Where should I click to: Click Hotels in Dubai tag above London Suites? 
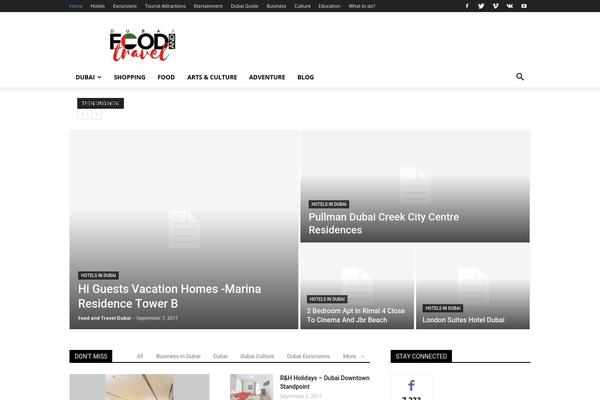click(443, 308)
